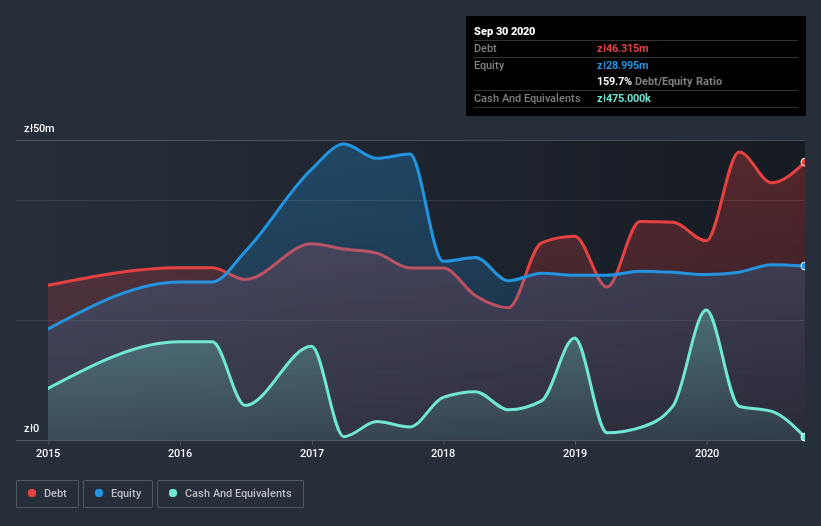Click the zł0 y-axis label
This screenshot has width=821, height=526.
(31, 428)
